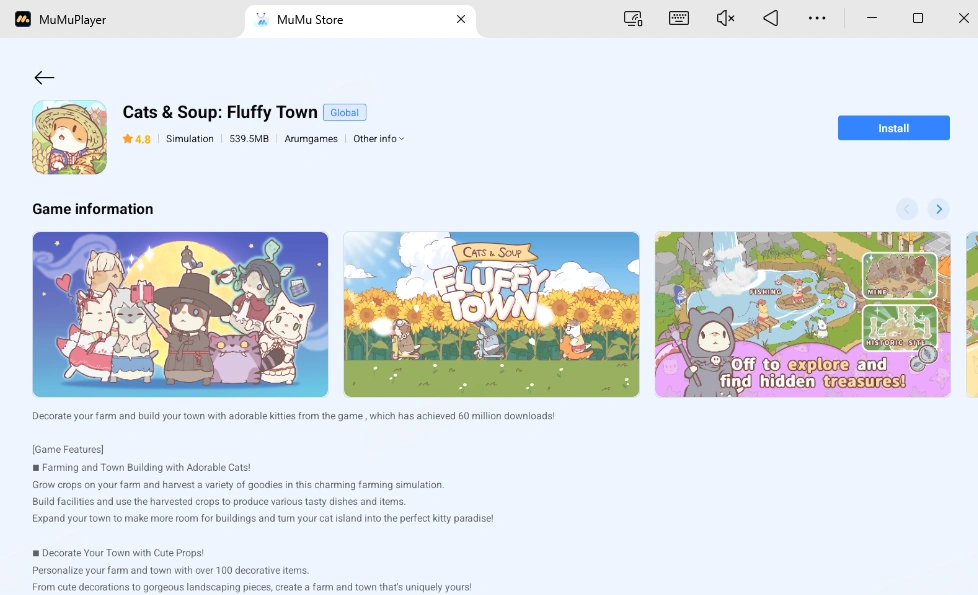Click the MuMuPlayer logo icon
Screen dimensions: 978x595
tap(23, 19)
